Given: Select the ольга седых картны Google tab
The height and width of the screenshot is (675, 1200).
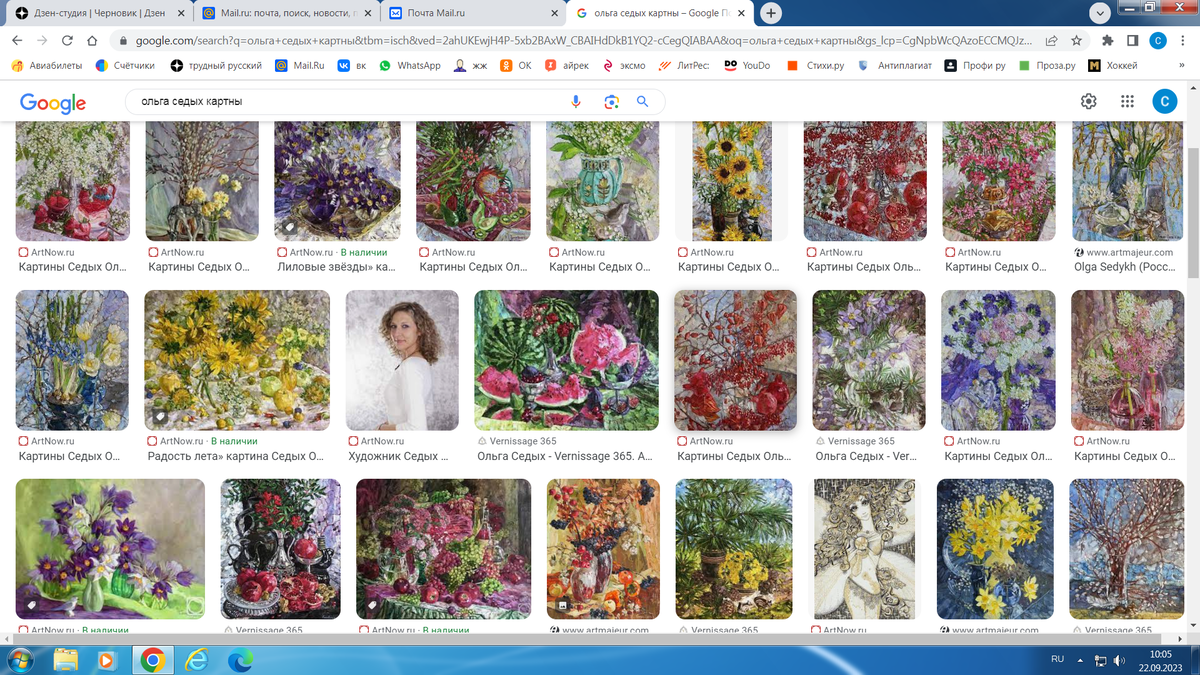Looking at the screenshot, I should (x=660, y=14).
